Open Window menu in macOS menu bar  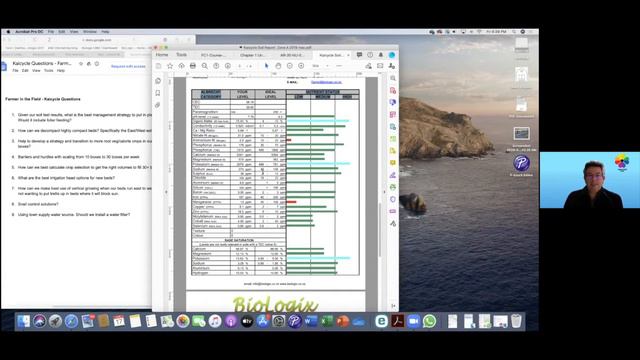point(90,31)
